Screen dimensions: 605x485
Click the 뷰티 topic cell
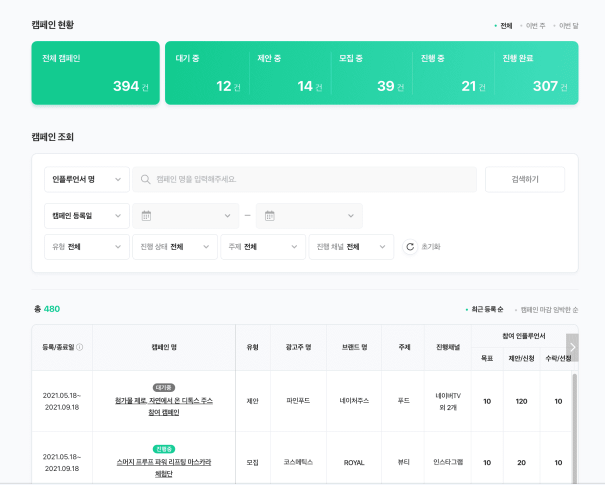click(x=404, y=462)
